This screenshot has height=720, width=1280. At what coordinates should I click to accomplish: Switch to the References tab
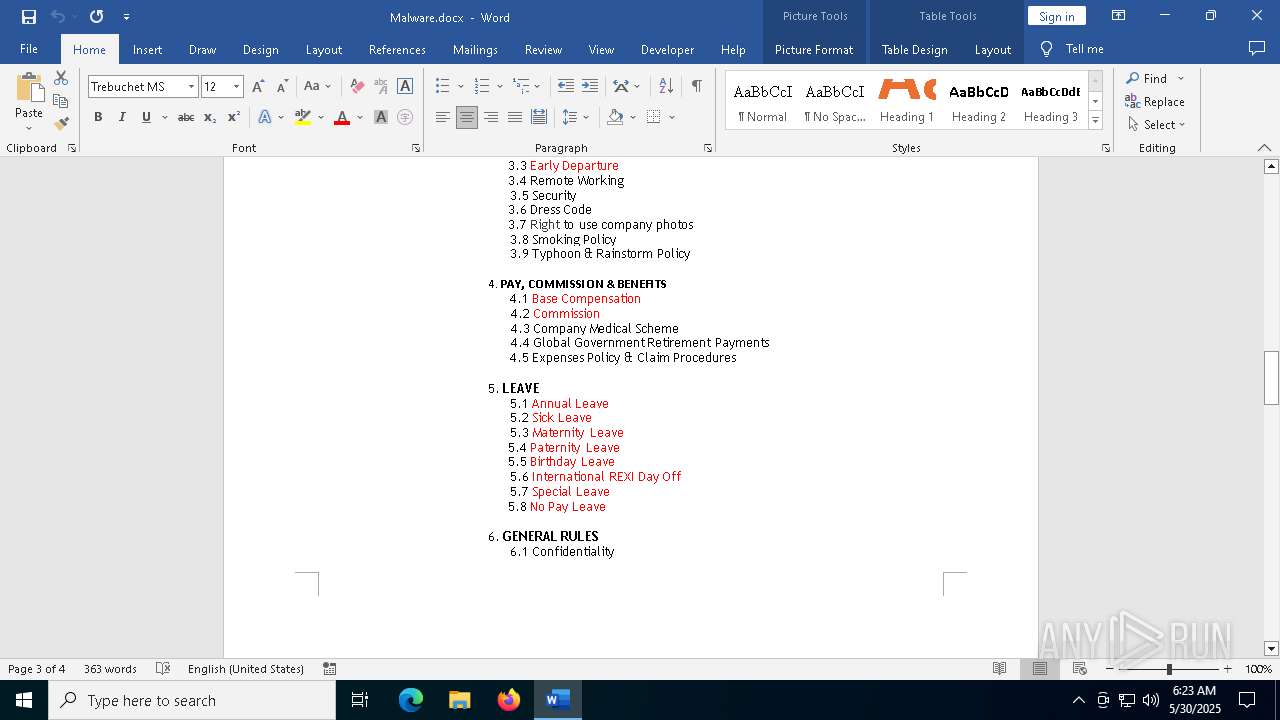(x=397, y=49)
